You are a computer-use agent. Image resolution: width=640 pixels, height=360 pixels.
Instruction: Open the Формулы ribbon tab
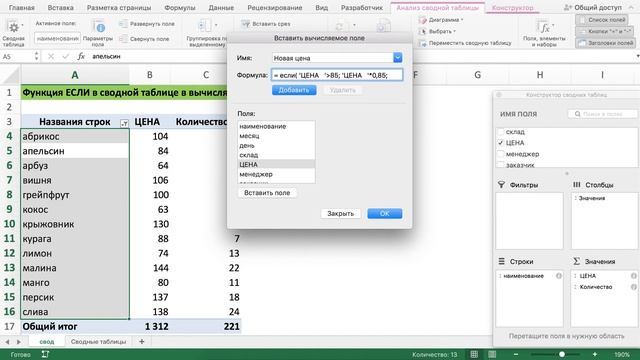(x=180, y=8)
